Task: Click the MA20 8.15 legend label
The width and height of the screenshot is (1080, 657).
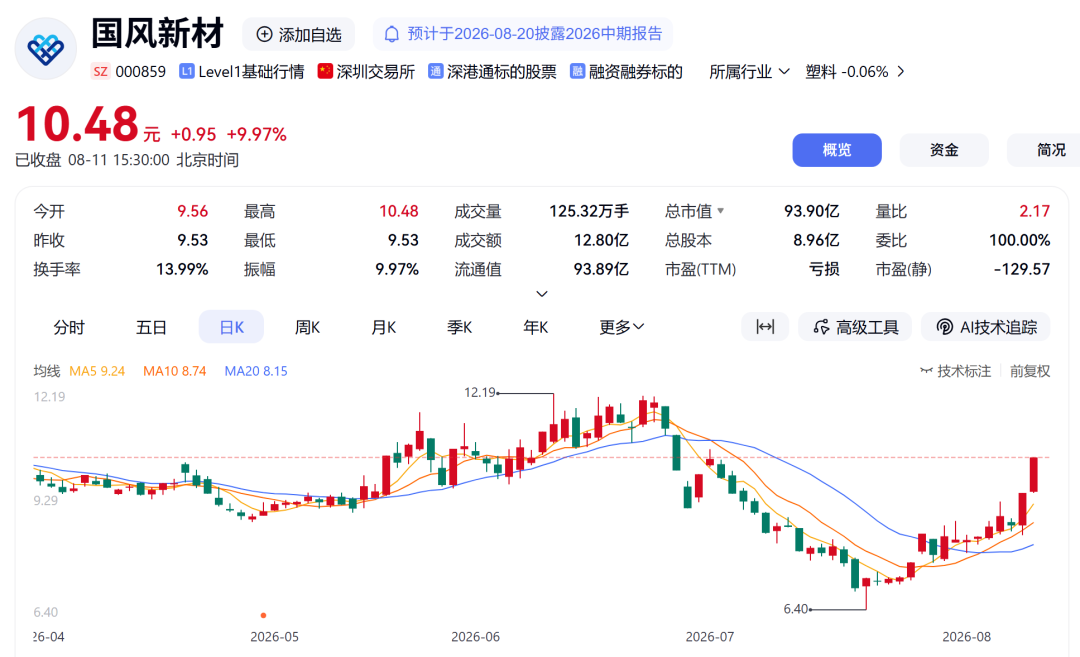Action: point(256,371)
